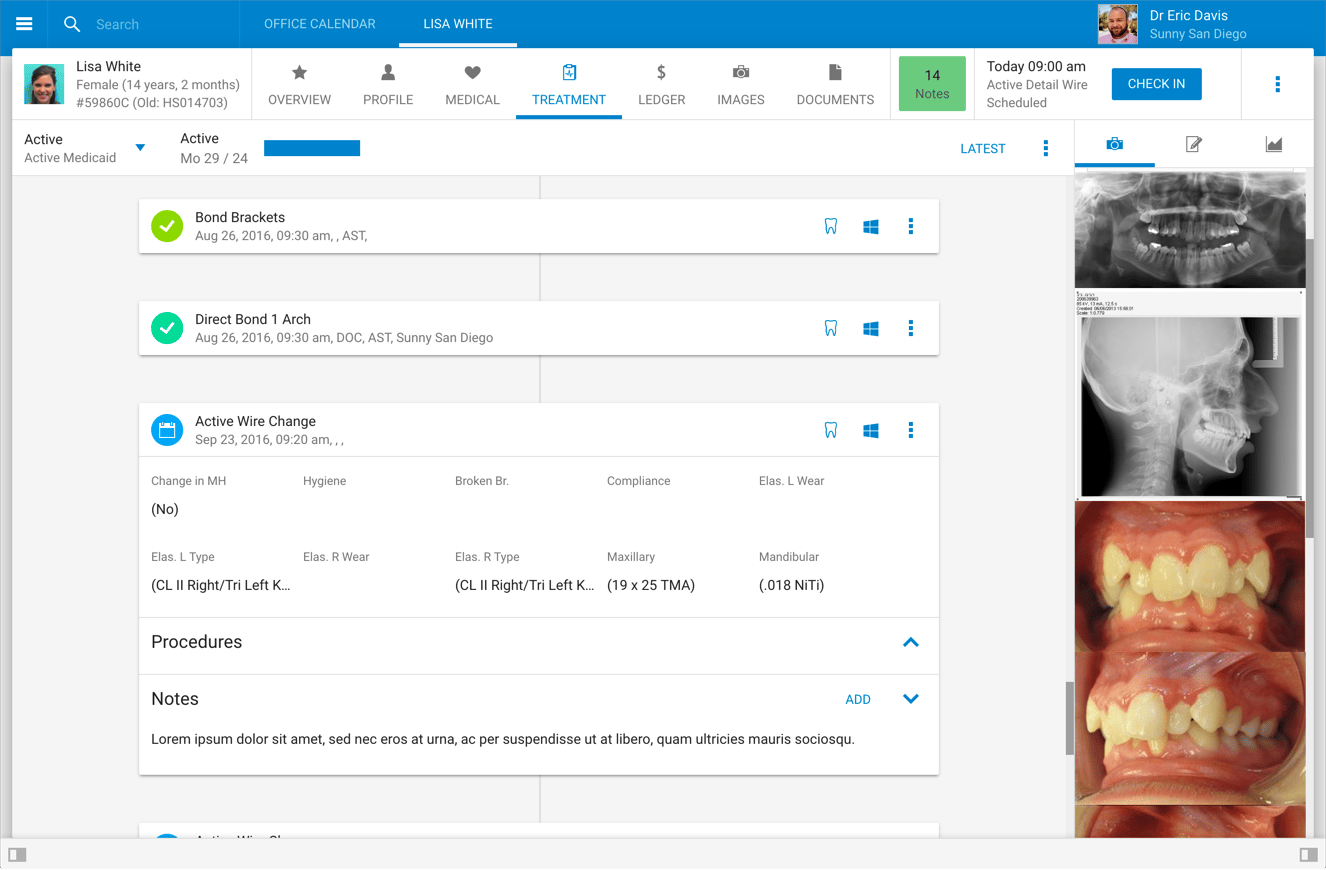Viewport: 1326px width, 870px height.
Task: Click Maxillary value 19 x 25 TMA
Action: coord(651,585)
